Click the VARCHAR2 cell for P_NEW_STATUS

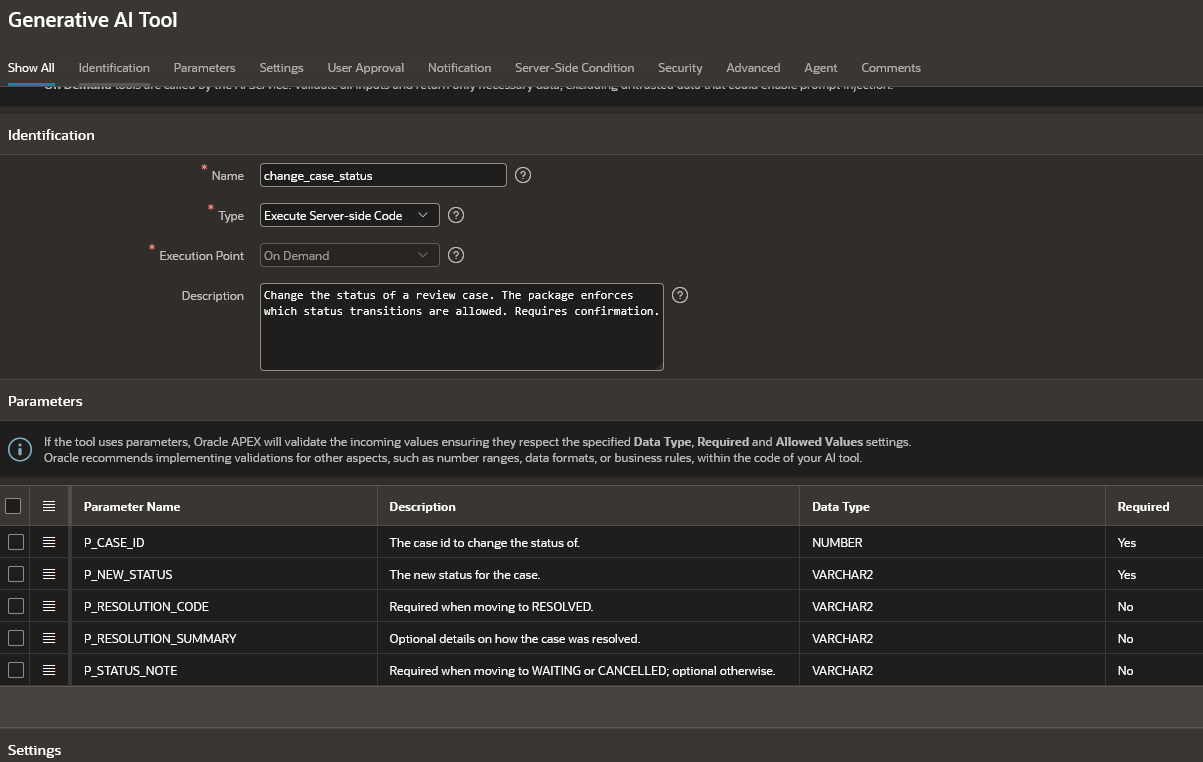(952, 574)
